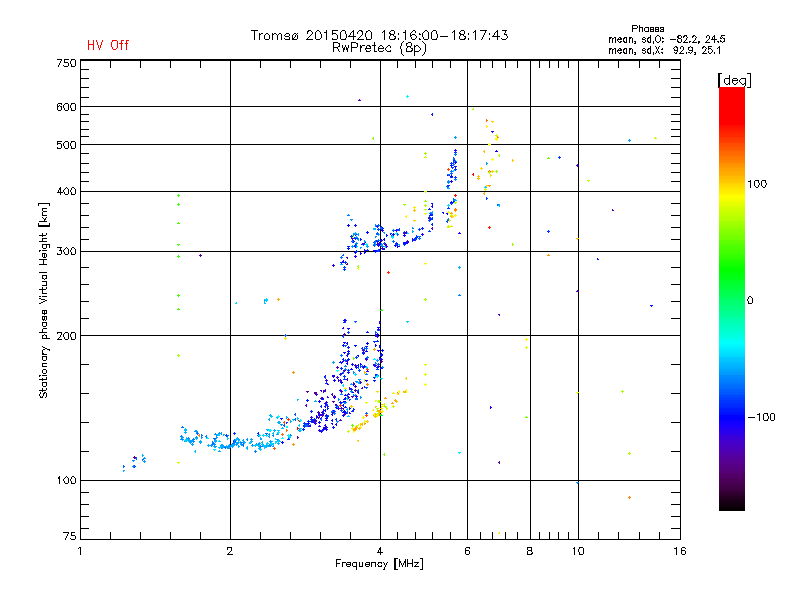The height and width of the screenshot is (600, 800).
Task: Click the colorbar tick label '-100'
Action: [x=761, y=417]
